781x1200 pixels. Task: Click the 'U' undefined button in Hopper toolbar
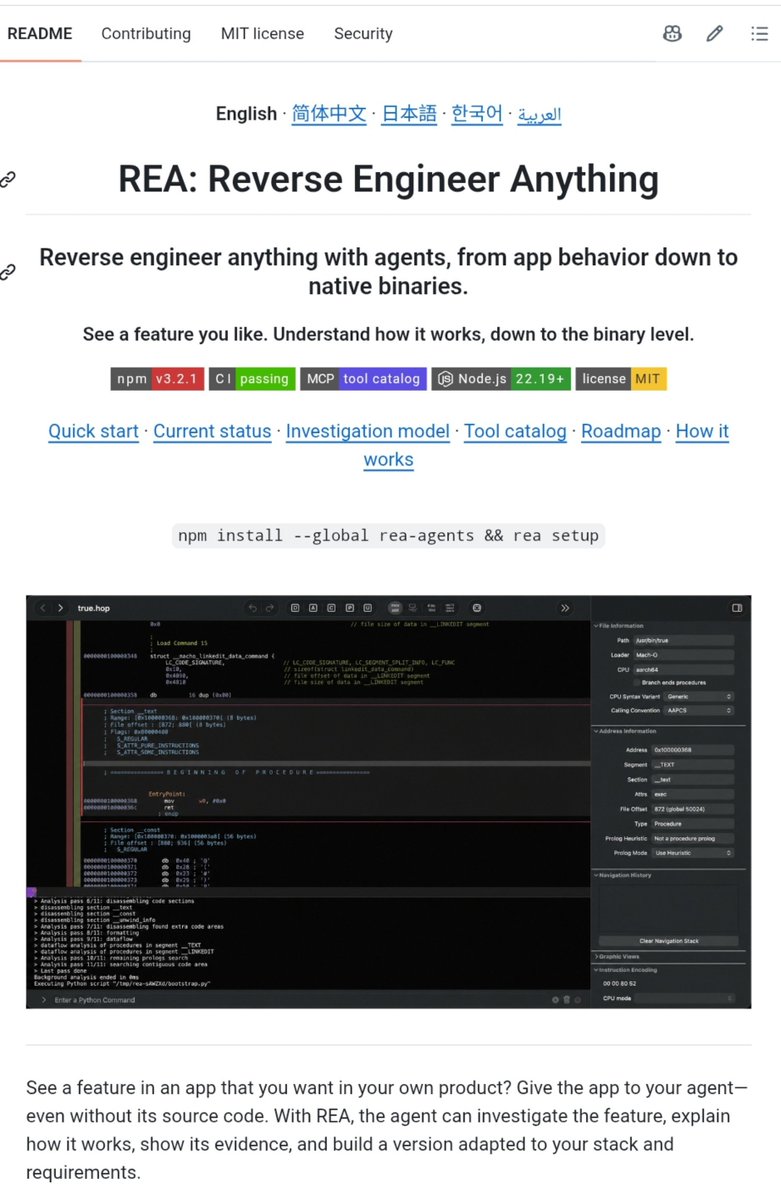[368, 608]
